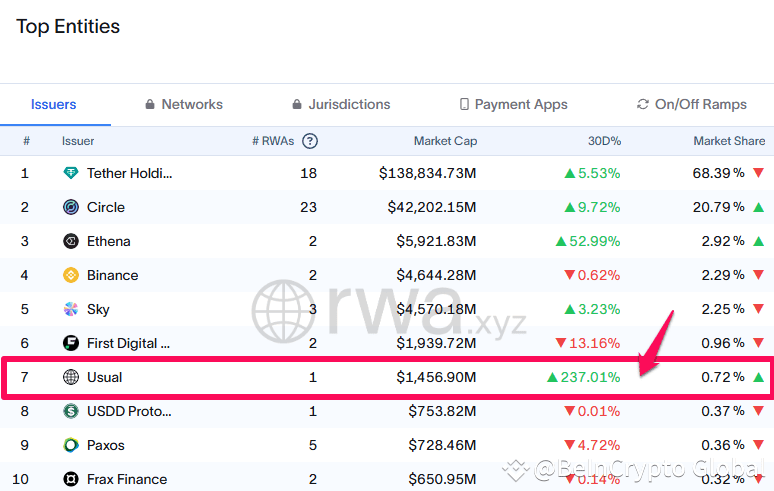Image resolution: width=774 pixels, height=491 pixels.
Task: Click the USDD Protocol green logo icon
Action: [x=71, y=411]
